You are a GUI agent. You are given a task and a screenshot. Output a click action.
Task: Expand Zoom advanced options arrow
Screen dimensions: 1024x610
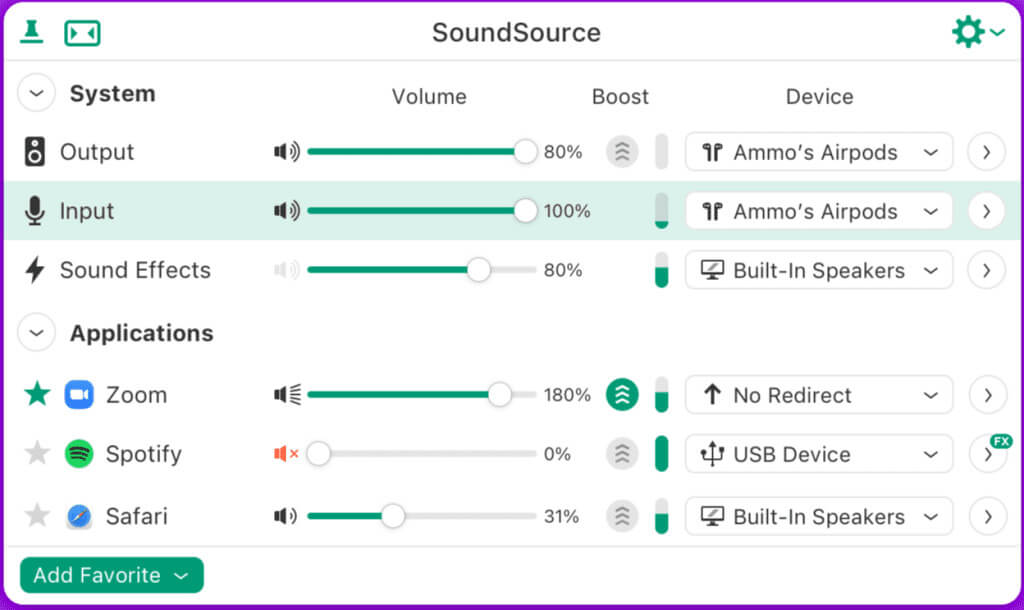[986, 394]
